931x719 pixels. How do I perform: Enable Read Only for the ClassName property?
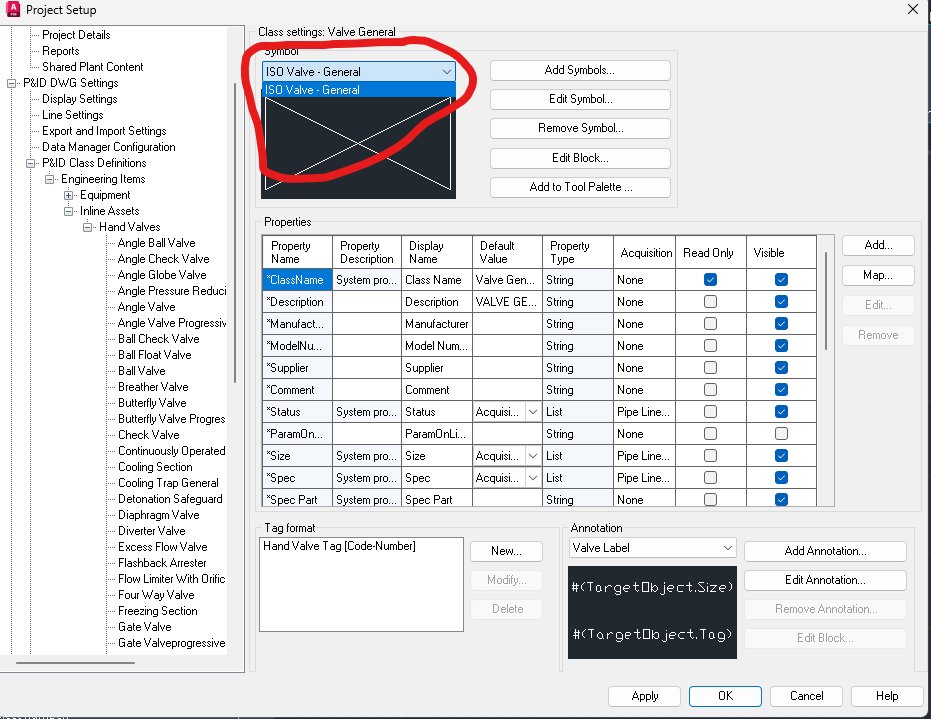(709, 280)
